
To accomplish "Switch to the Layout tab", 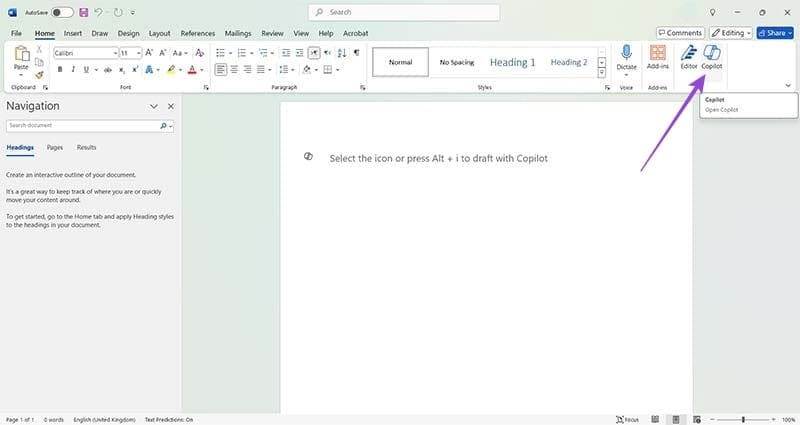I will pos(160,33).
